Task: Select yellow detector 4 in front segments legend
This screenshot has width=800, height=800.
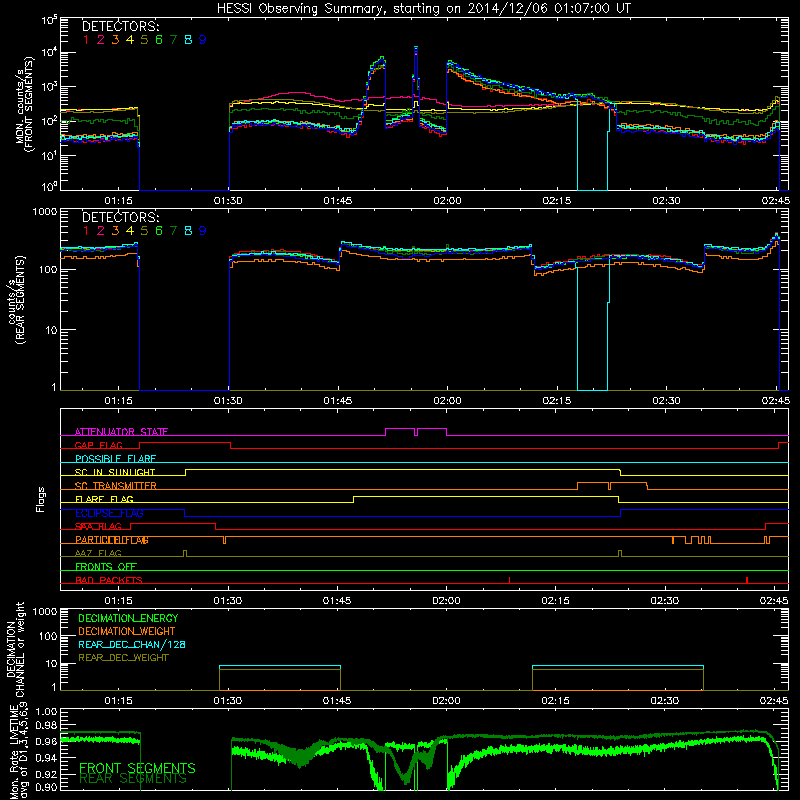Action: click(130, 40)
